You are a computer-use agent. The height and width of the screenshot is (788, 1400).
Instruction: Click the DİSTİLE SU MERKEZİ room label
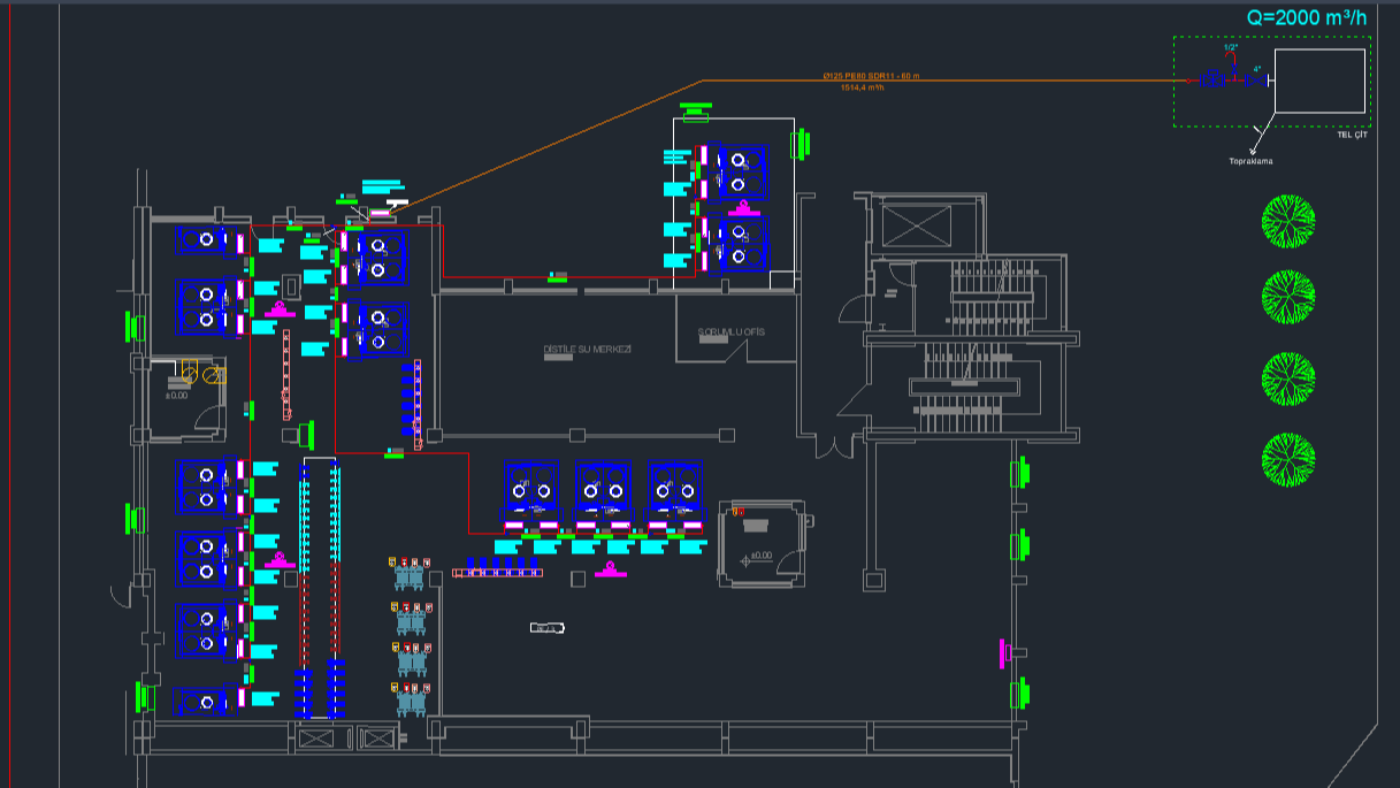pos(587,350)
